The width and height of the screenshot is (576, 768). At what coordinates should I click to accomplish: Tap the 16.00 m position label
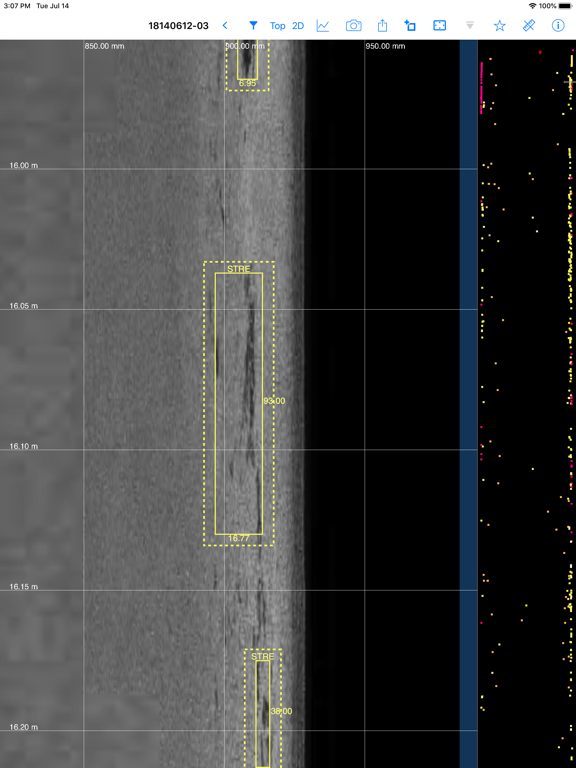pos(24,165)
